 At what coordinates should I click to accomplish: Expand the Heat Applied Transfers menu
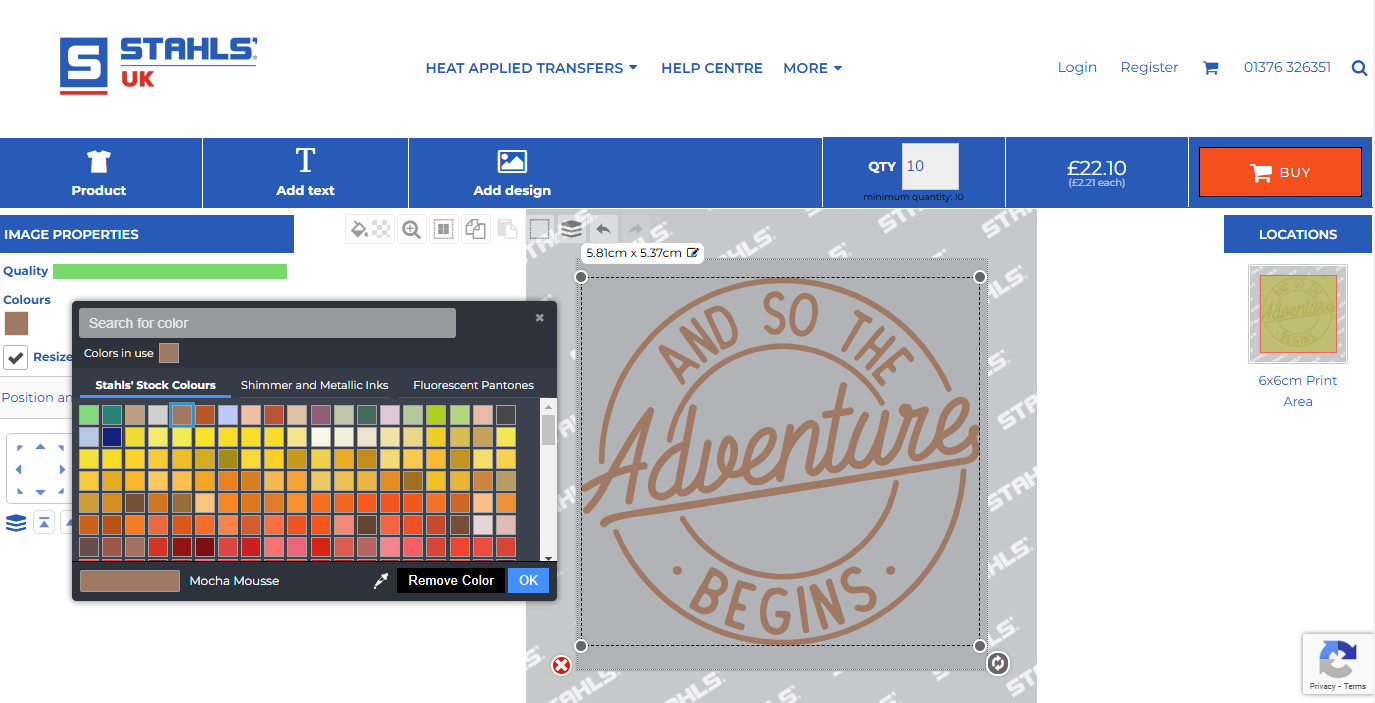point(531,68)
